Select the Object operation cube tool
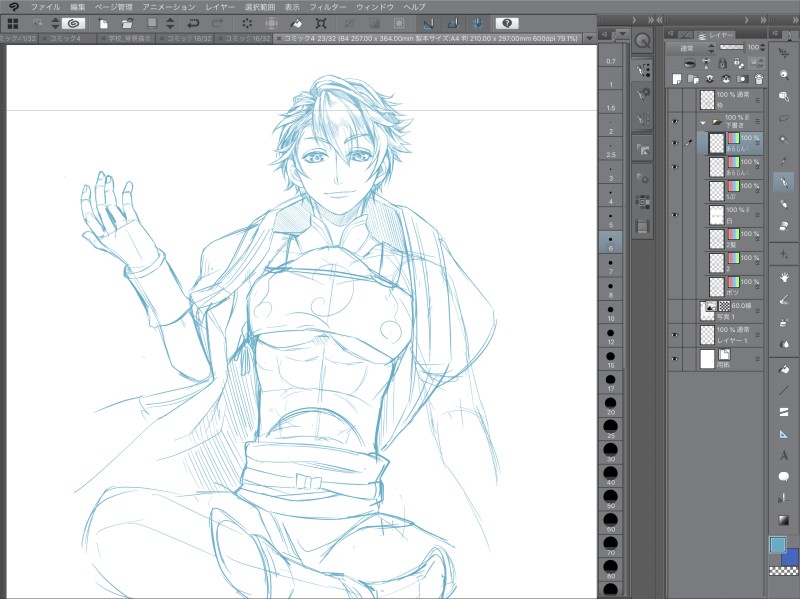Image resolution: width=800 pixels, height=599 pixels. 784,96
